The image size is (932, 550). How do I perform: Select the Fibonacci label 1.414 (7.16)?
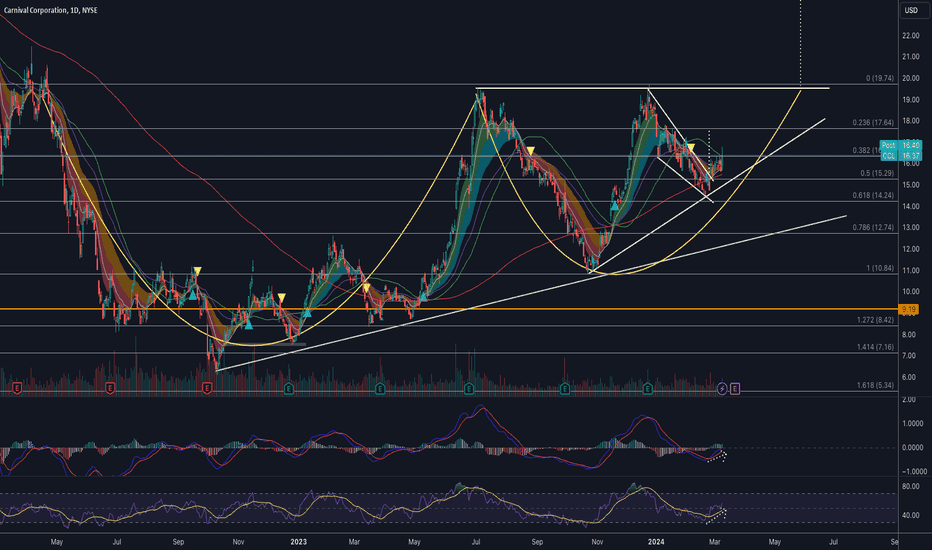point(875,347)
